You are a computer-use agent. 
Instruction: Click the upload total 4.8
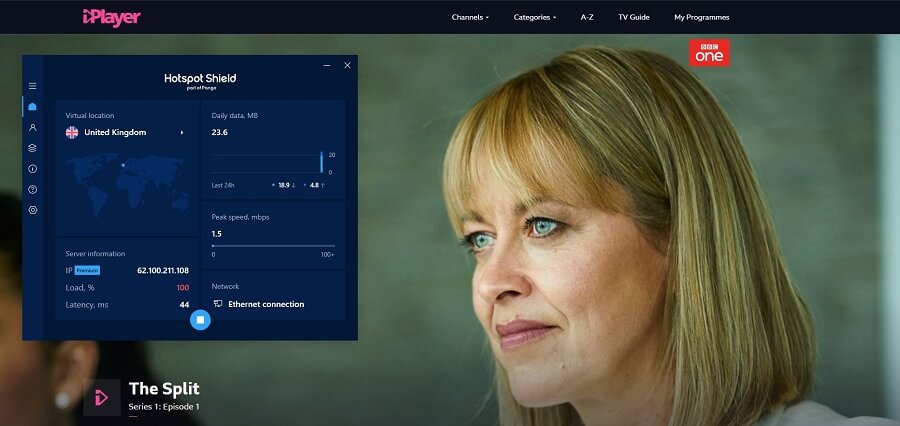(315, 185)
